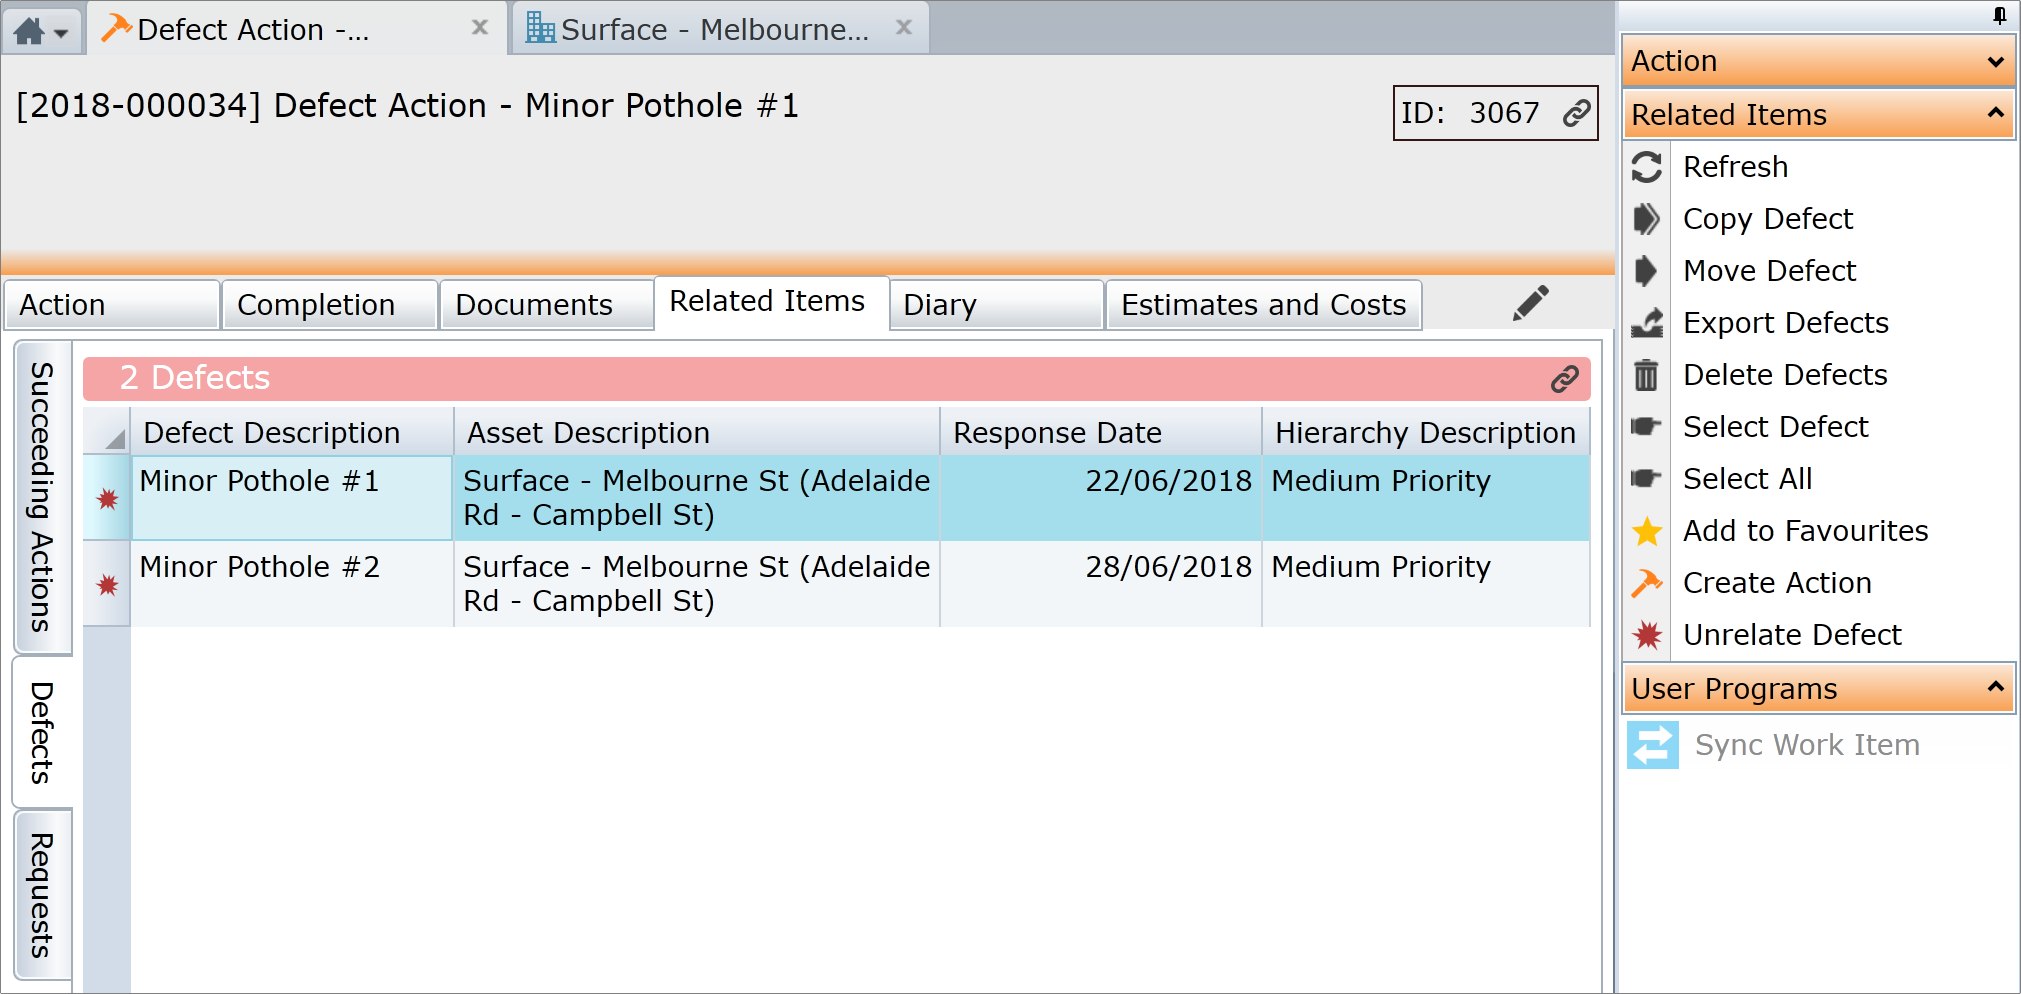Open the home dropdown arrow

pyautogui.click(x=61, y=33)
